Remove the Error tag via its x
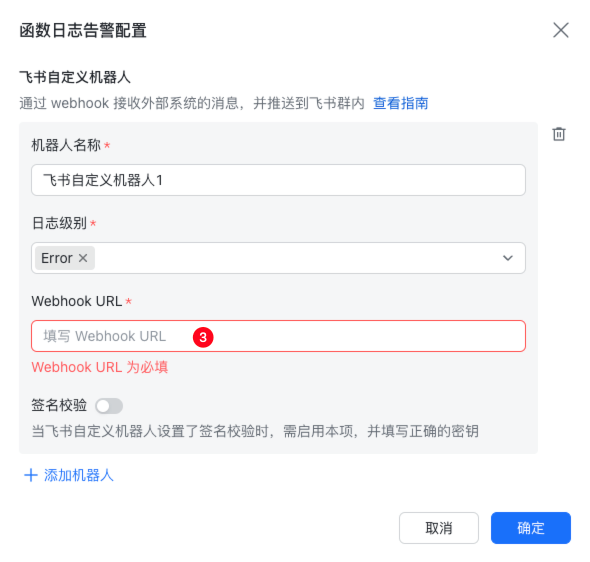 click(x=83, y=258)
